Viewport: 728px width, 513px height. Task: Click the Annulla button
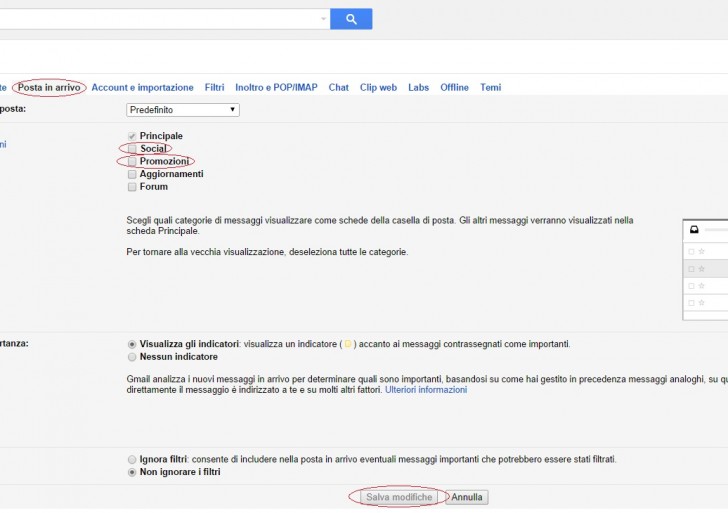coord(467,497)
